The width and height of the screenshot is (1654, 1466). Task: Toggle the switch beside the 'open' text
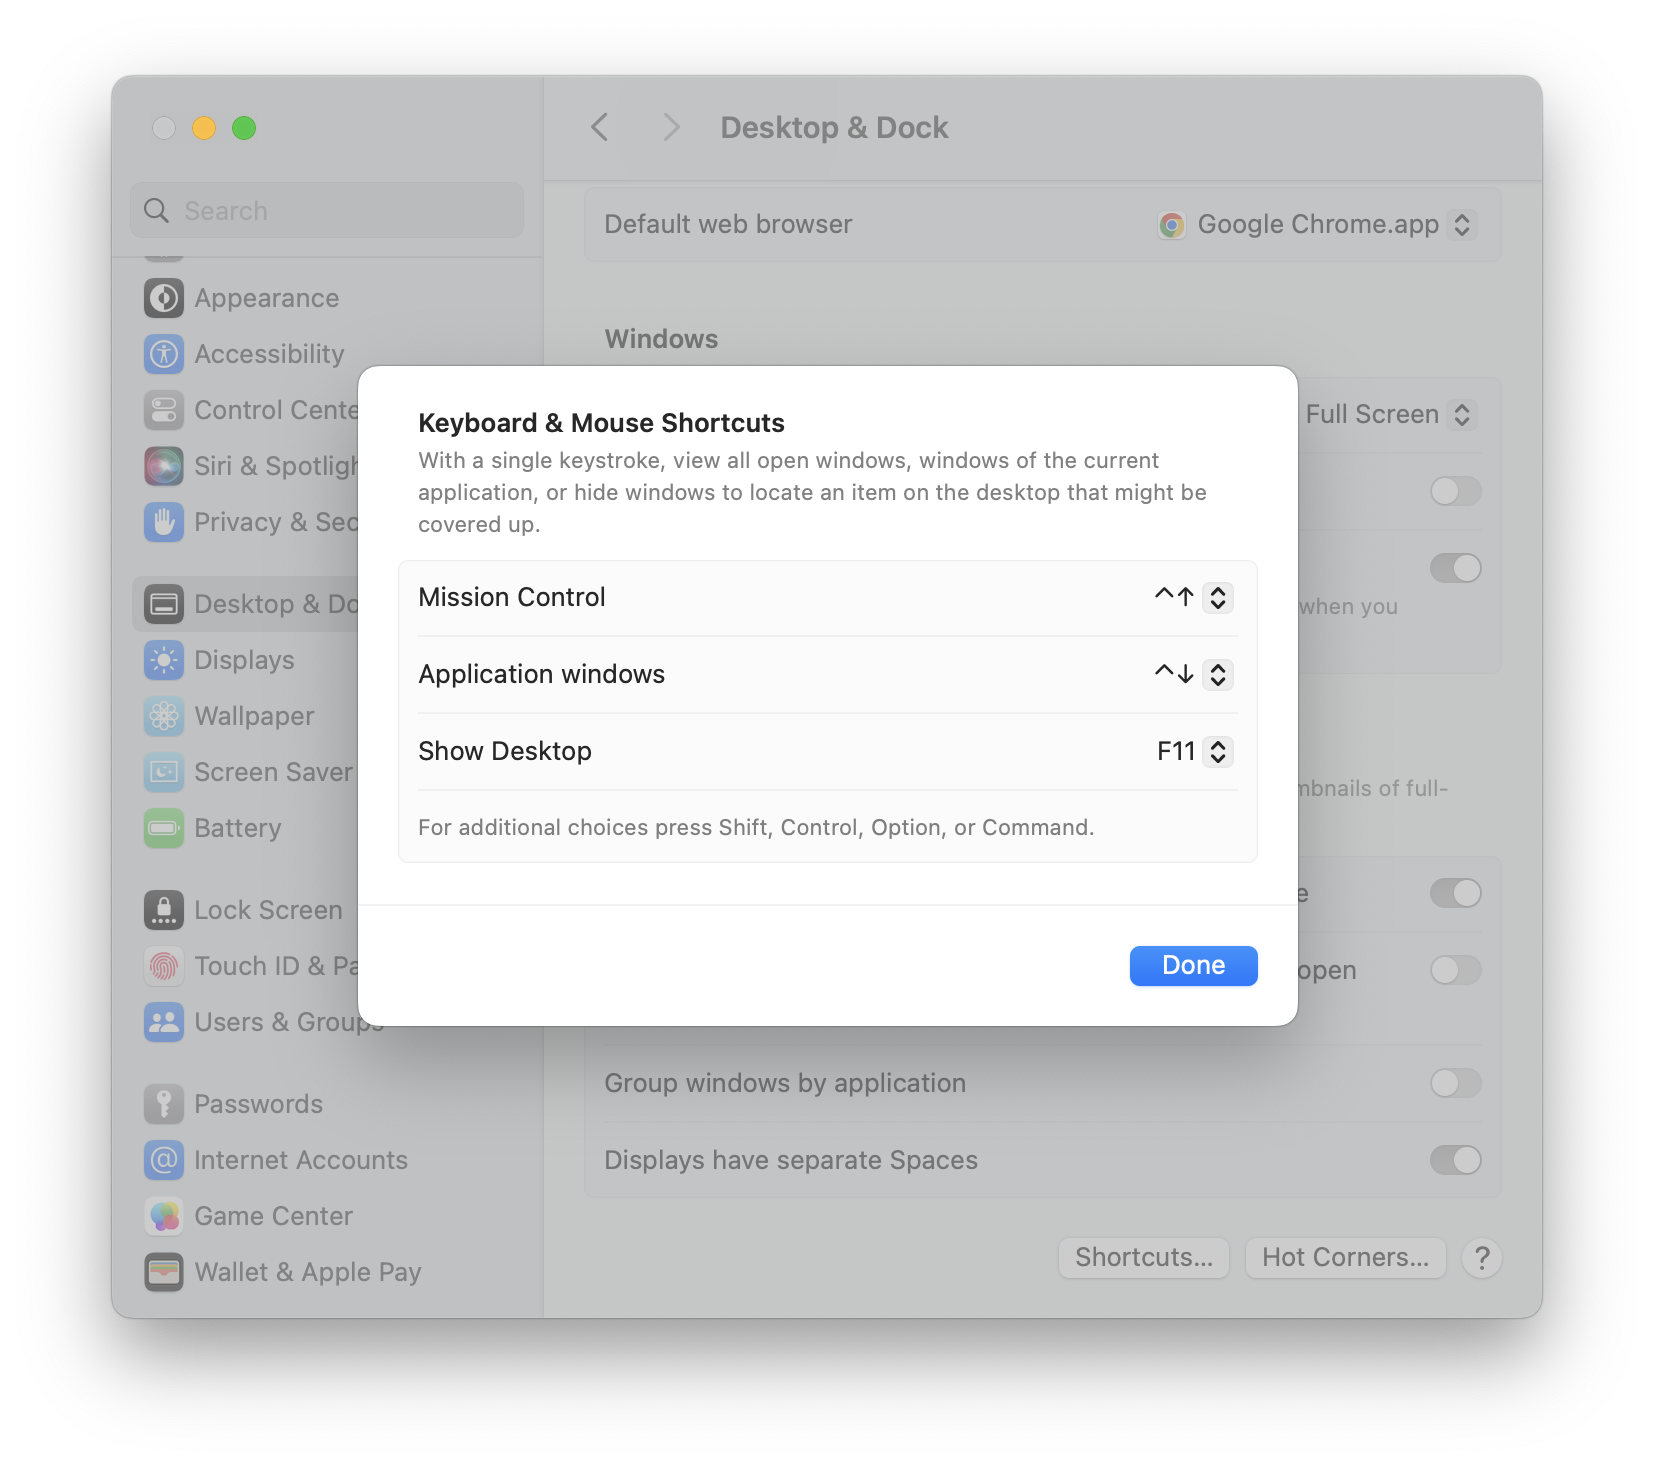(1456, 970)
